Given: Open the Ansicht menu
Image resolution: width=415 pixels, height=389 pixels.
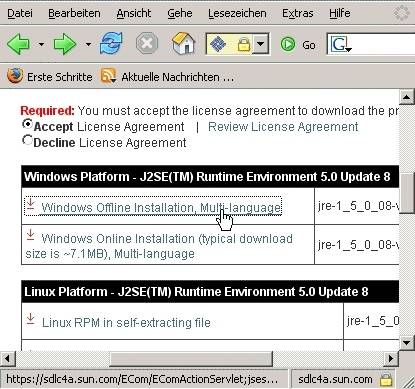Looking at the screenshot, I should tap(134, 13).
